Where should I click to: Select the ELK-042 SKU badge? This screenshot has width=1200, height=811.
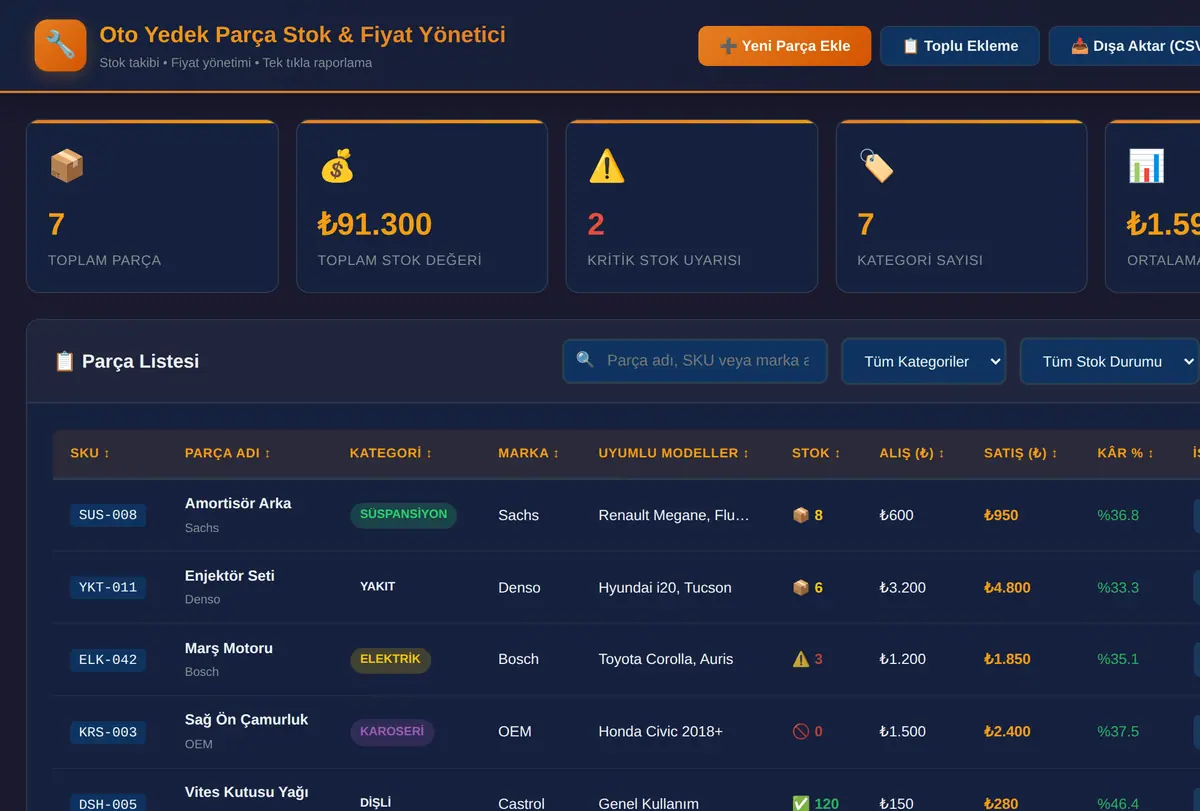pos(108,659)
